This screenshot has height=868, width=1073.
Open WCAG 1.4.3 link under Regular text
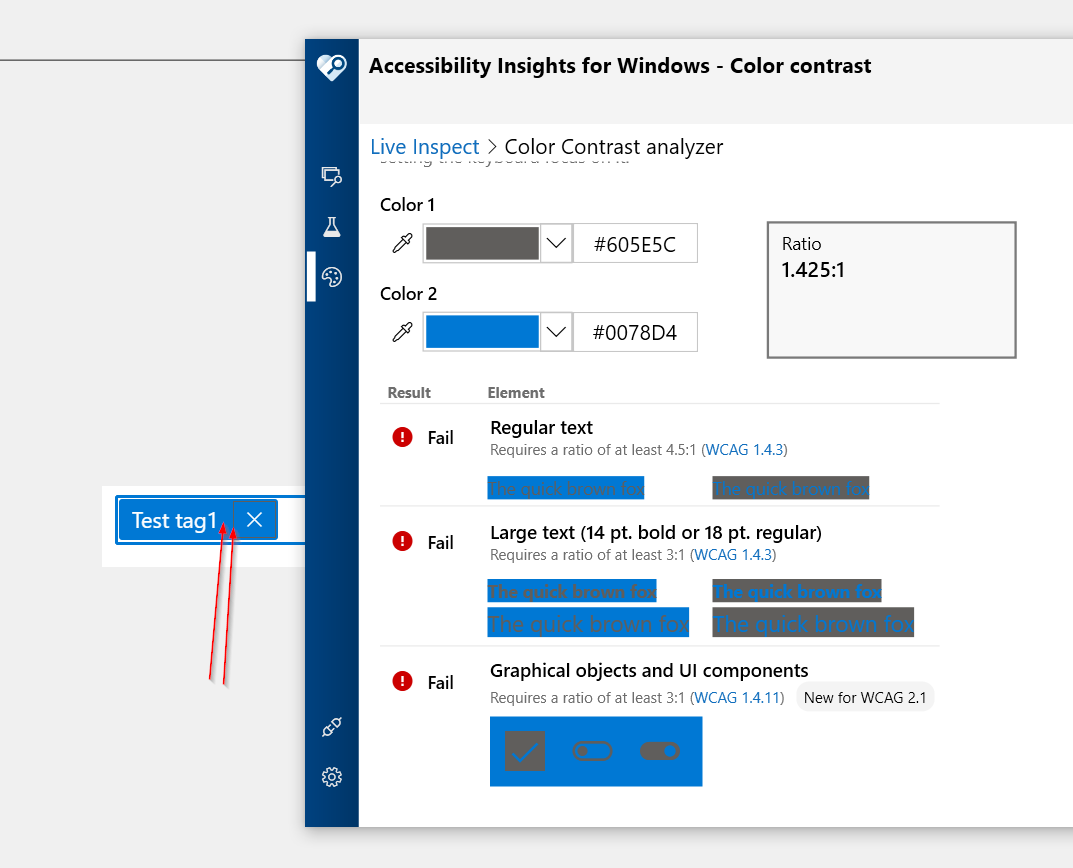pos(745,450)
